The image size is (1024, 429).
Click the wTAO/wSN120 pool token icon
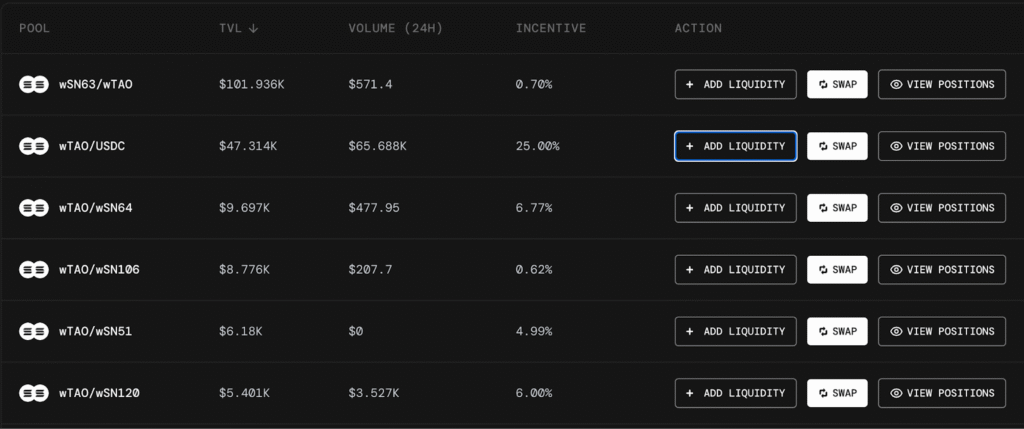[33, 393]
